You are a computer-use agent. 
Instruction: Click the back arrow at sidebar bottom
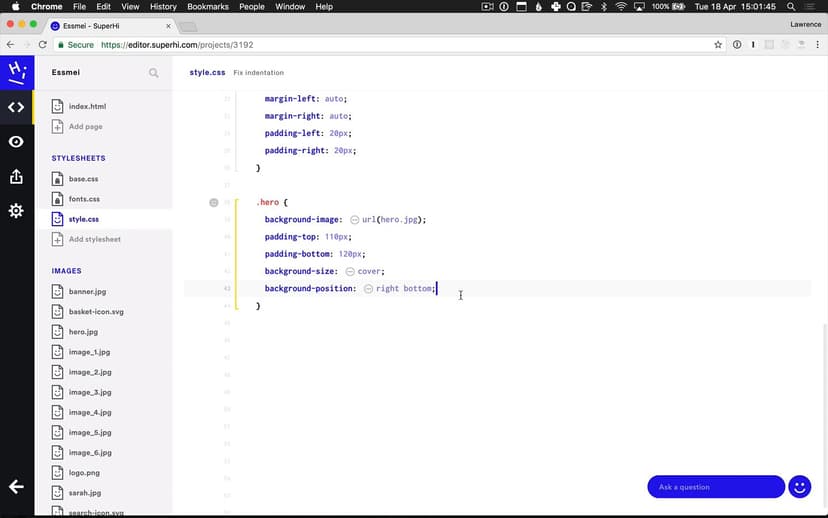16,487
